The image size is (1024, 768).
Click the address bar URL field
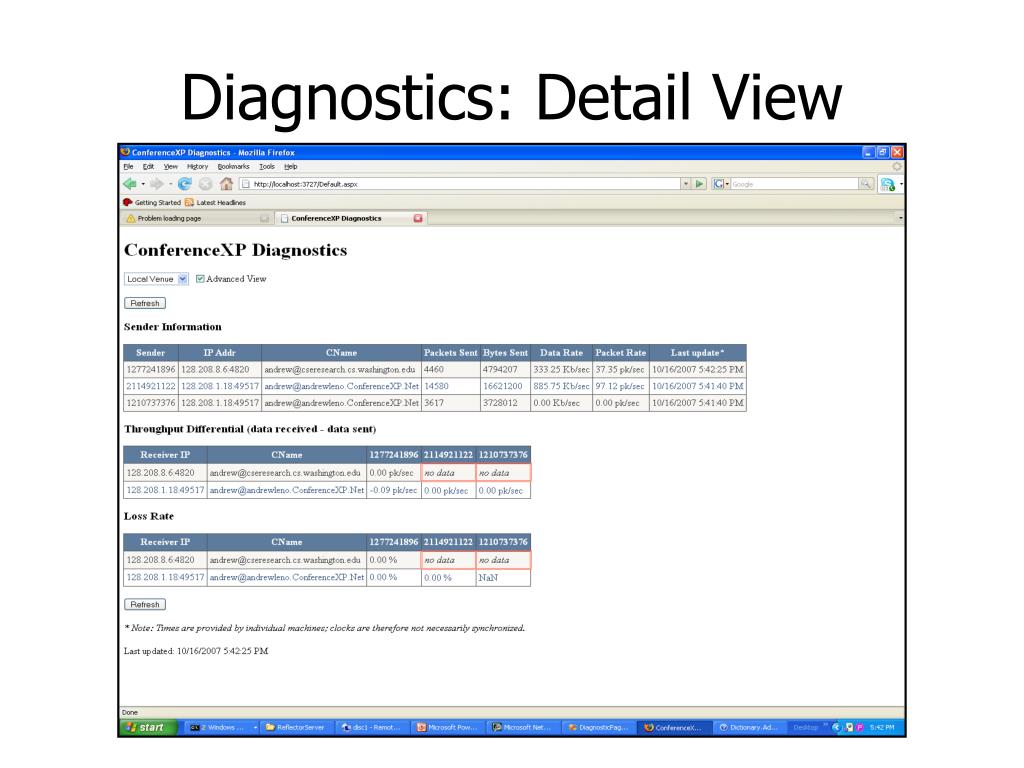pyautogui.click(x=460, y=184)
